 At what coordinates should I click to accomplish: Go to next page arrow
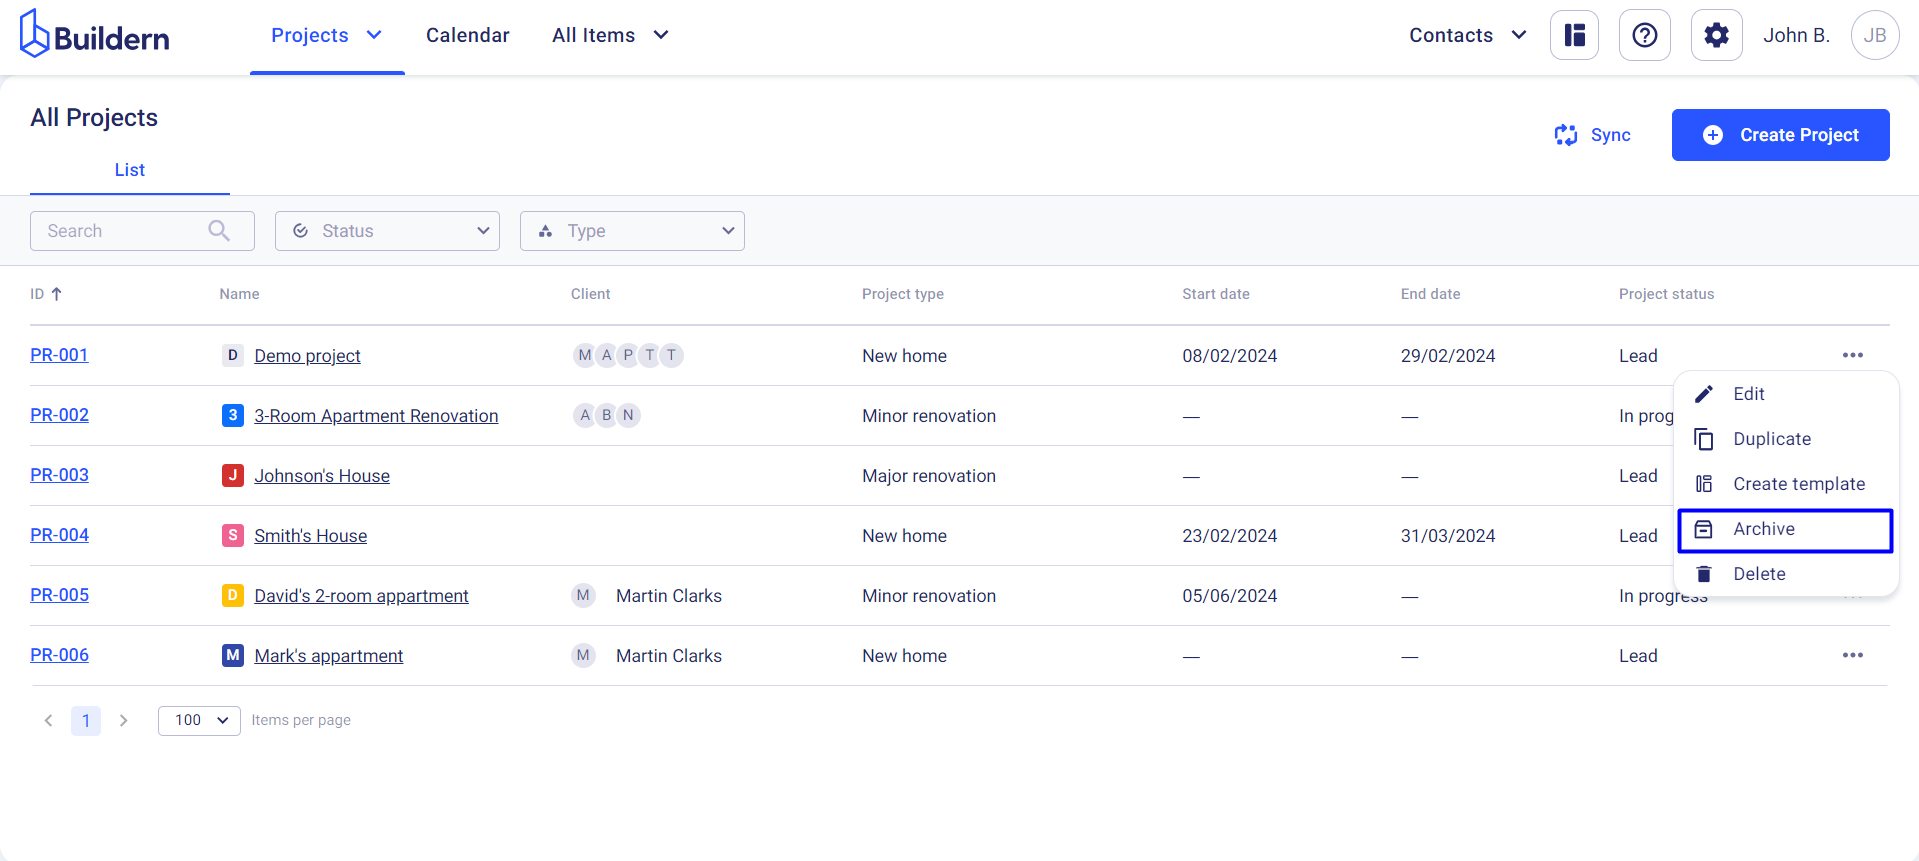point(123,720)
